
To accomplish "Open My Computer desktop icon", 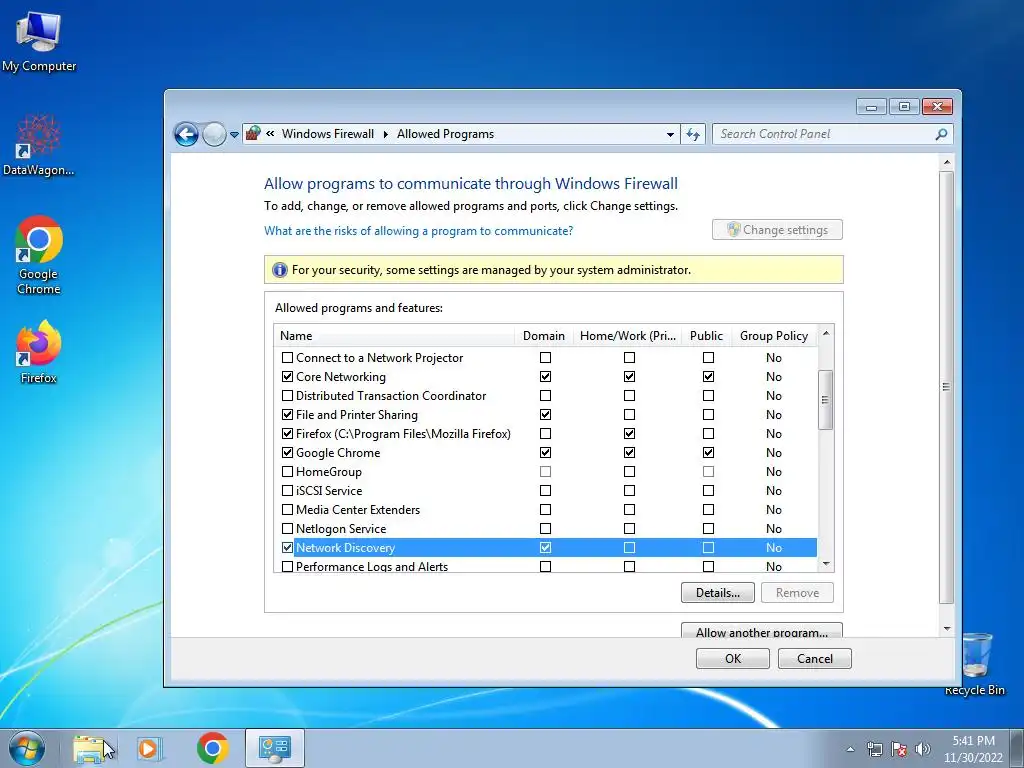I will point(39,42).
